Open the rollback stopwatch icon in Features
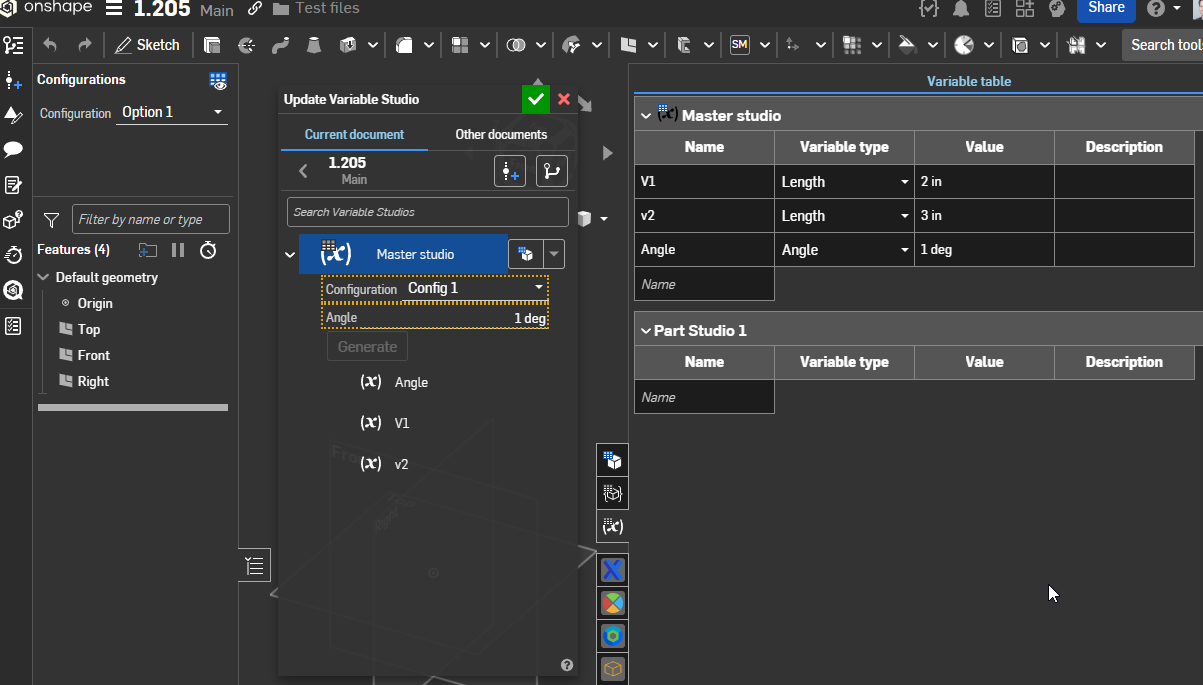Screen dimensions: 1203x685 (x=208, y=250)
